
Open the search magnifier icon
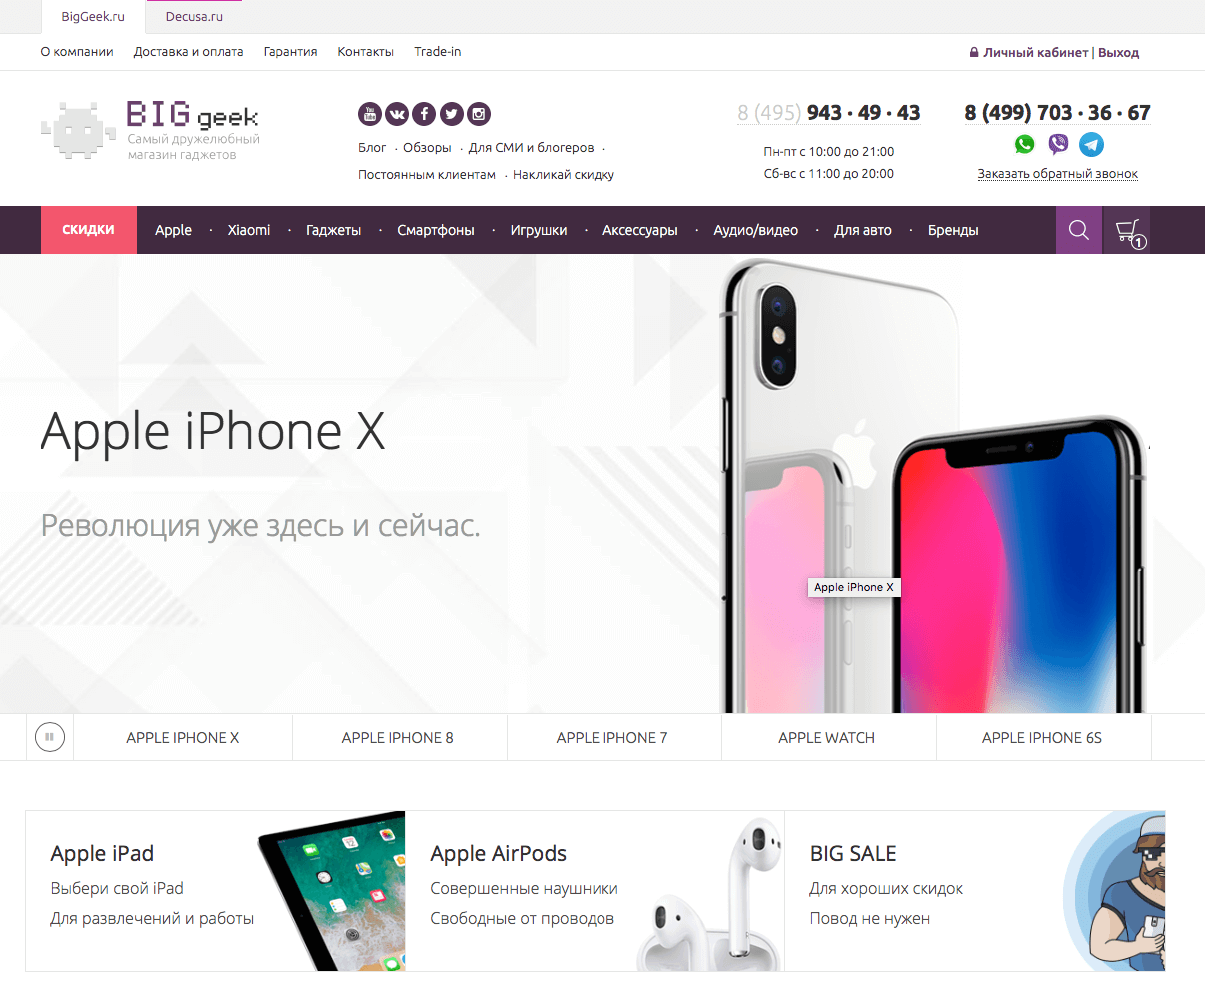(x=1079, y=230)
